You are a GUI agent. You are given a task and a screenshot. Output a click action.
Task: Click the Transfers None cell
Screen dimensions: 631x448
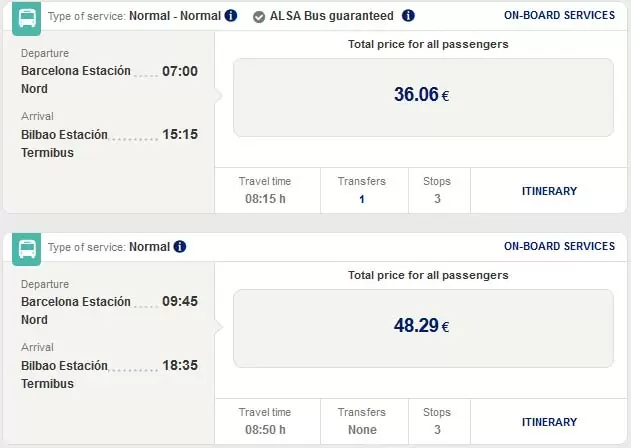(364, 421)
